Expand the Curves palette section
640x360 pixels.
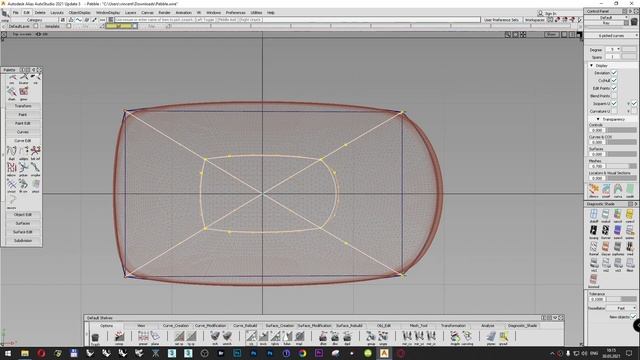[x=23, y=132]
